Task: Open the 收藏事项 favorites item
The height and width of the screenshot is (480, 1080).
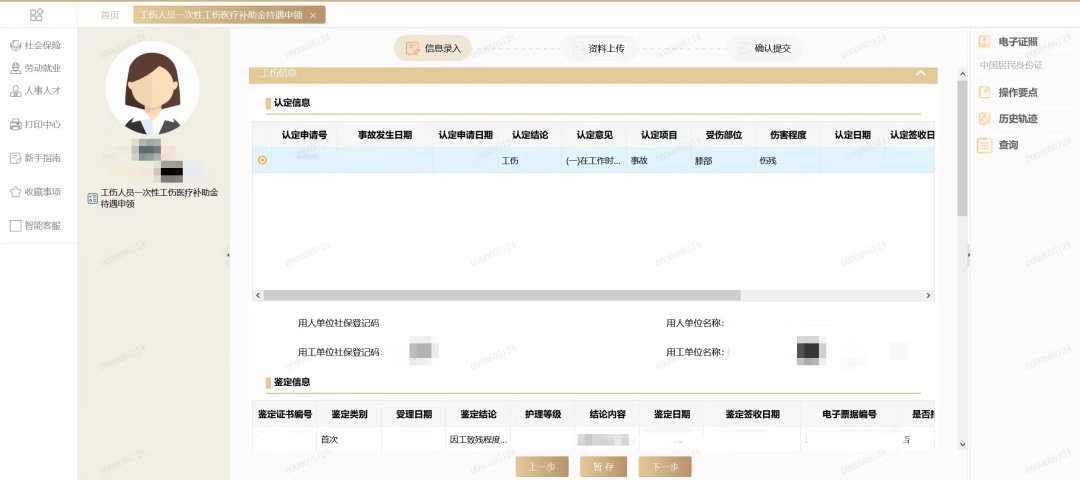Action: [35, 192]
